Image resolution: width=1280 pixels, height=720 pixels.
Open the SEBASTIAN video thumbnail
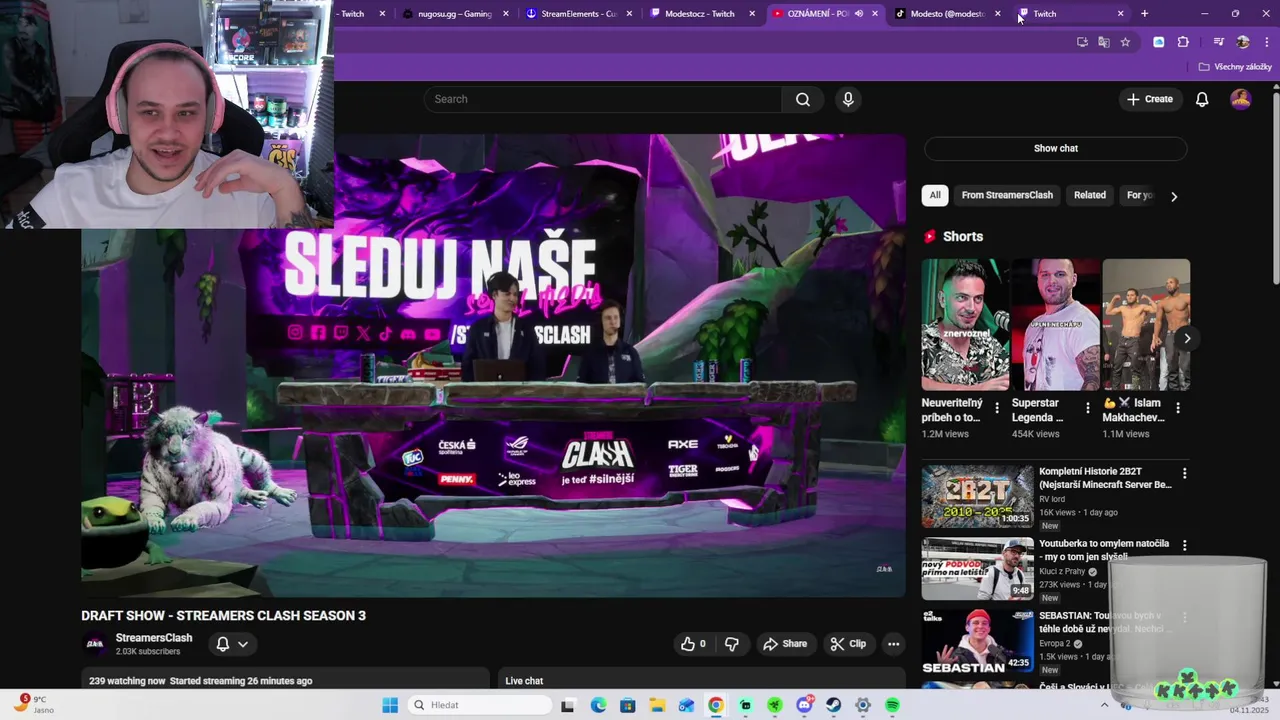click(977, 642)
